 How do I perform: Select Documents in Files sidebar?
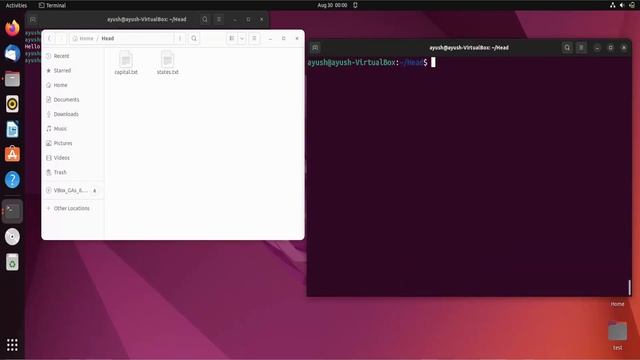[x=73, y=100]
